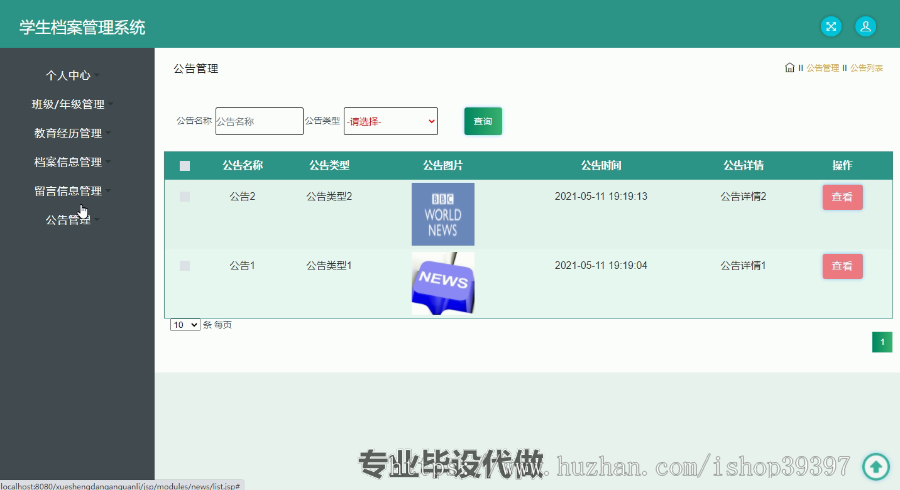The width and height of the screenshot is (900, 490).
Task: Open the 公告类型 请选择 dropdown
Action: pos(391,121)
